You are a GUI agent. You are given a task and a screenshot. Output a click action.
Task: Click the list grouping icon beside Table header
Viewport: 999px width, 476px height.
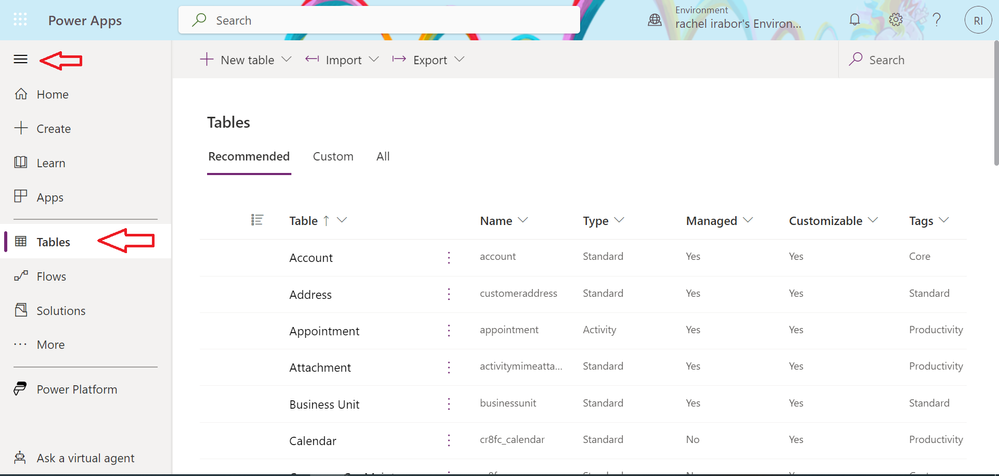tap(257, 220)
